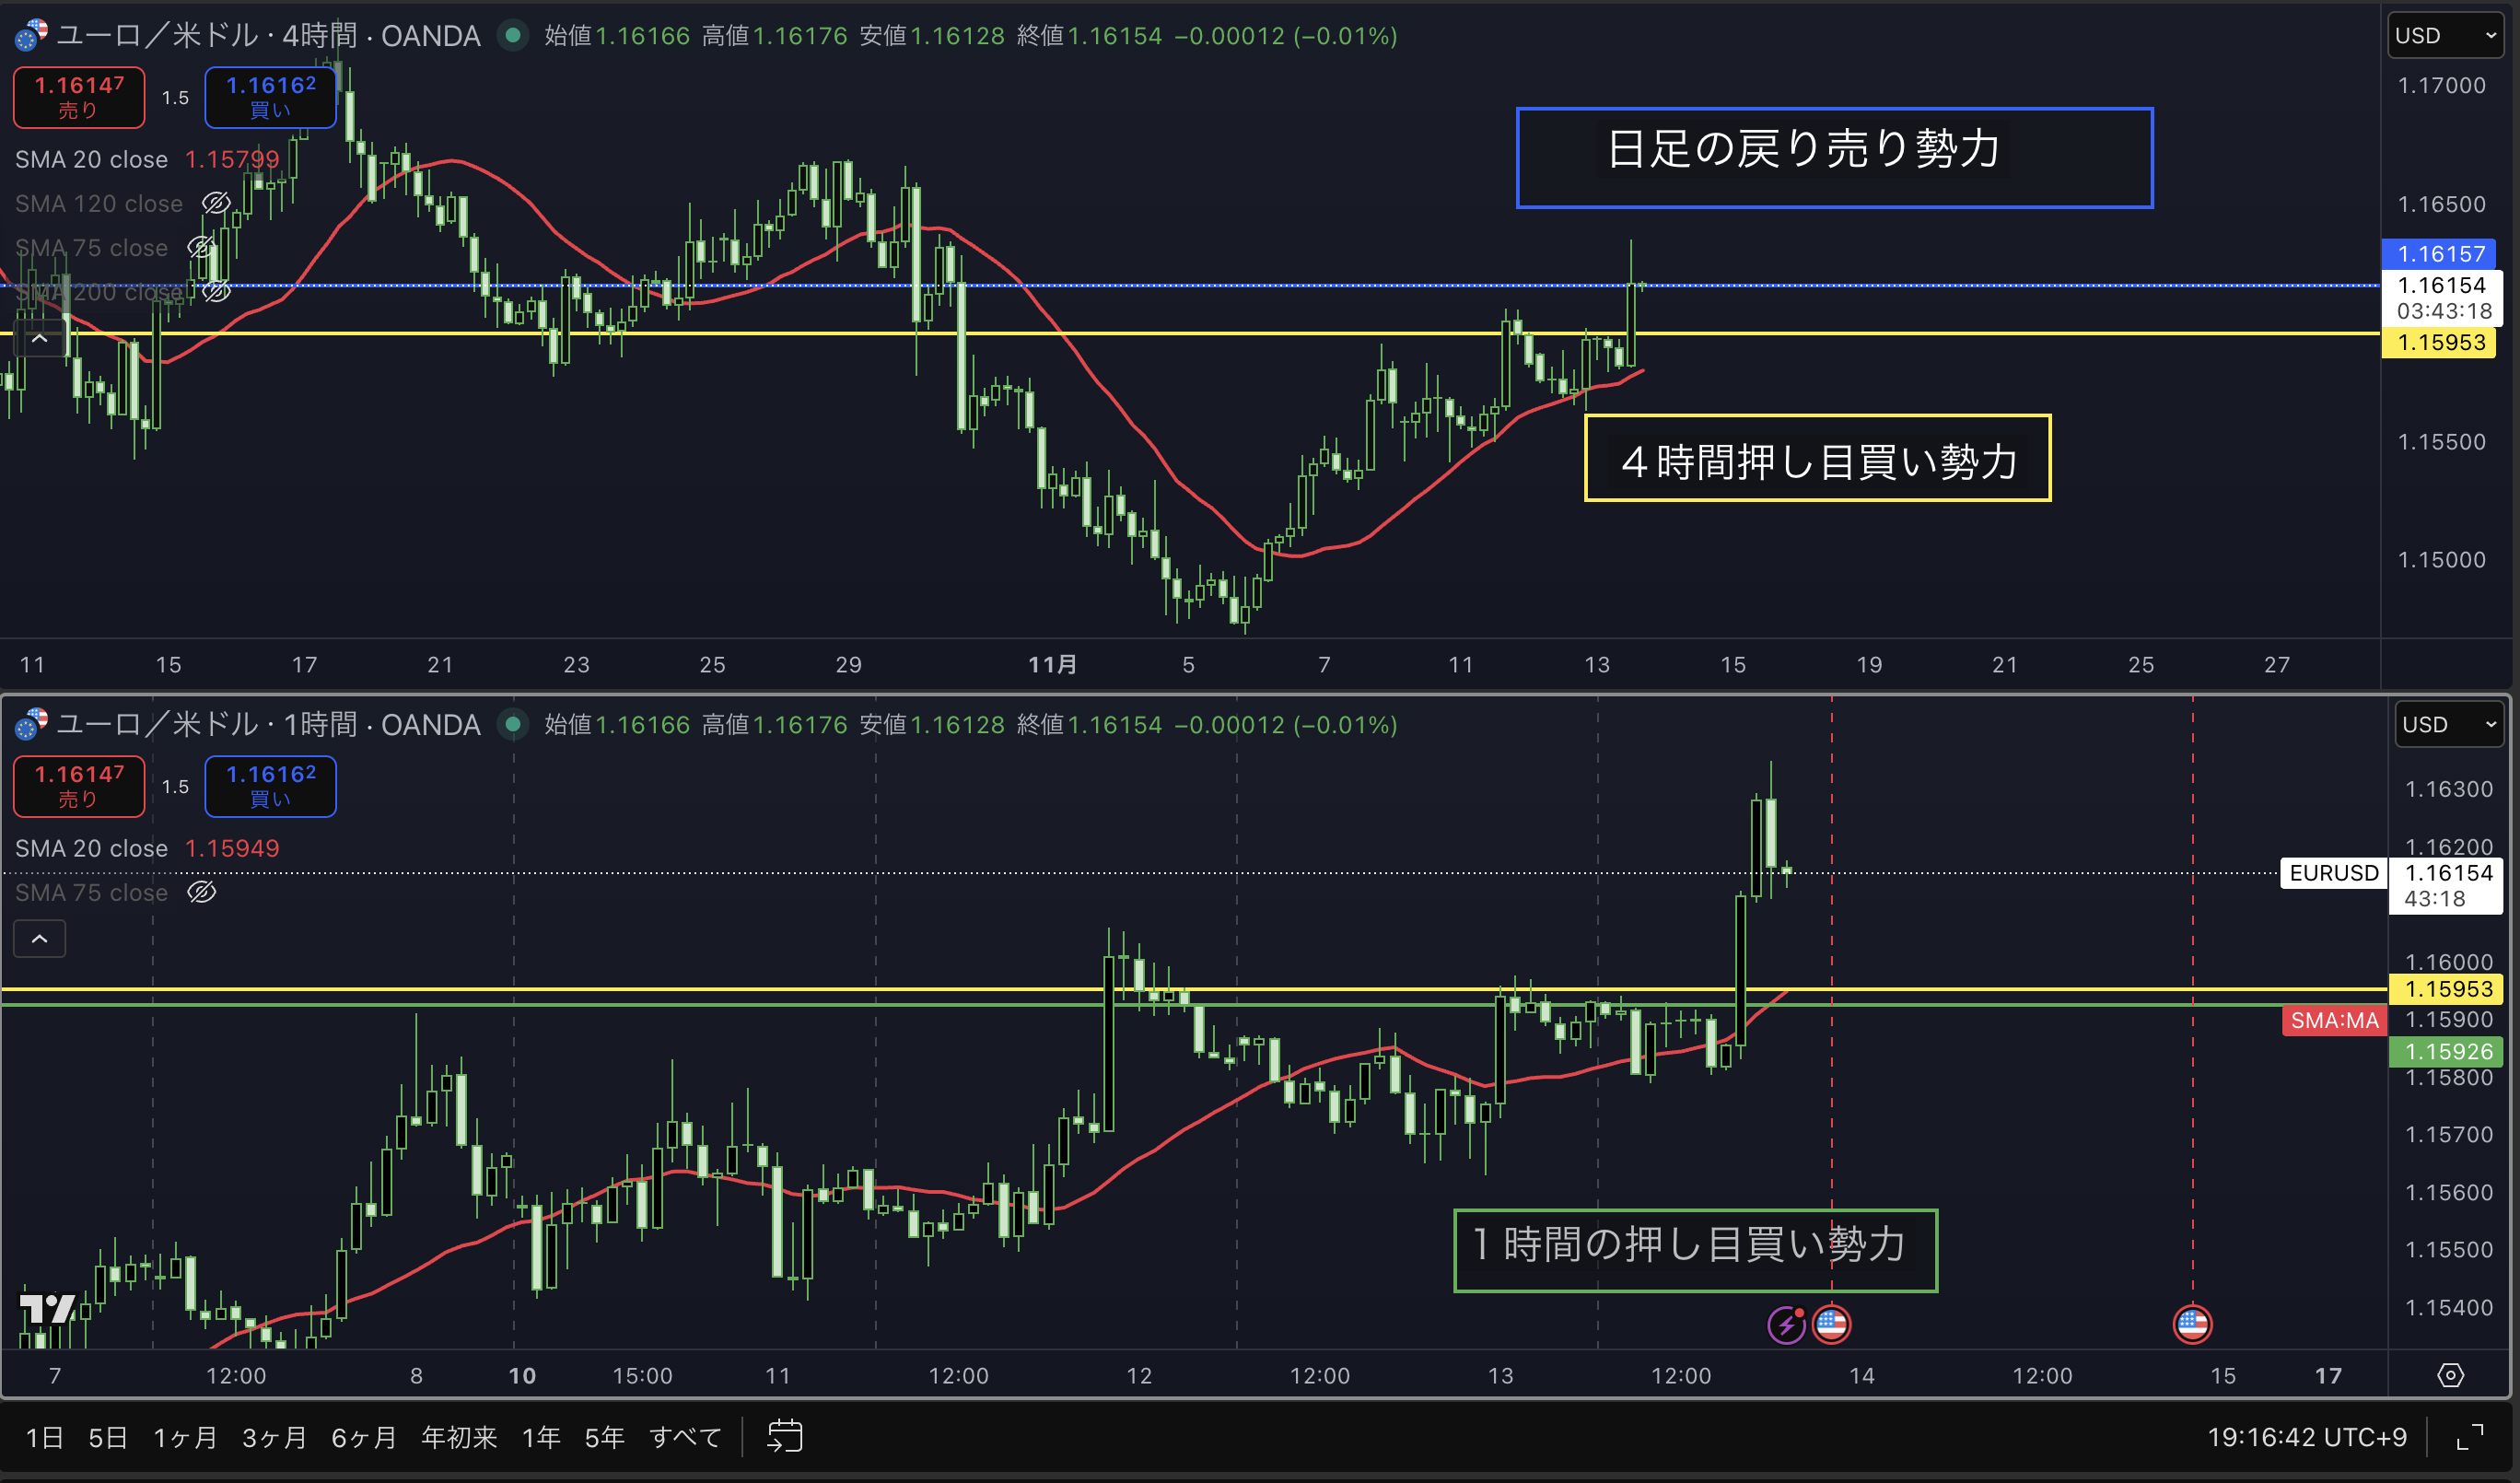
Task: Open the USD currency dropdown in upper chart
Action: pyautogui.click(x=2445, y=36)
